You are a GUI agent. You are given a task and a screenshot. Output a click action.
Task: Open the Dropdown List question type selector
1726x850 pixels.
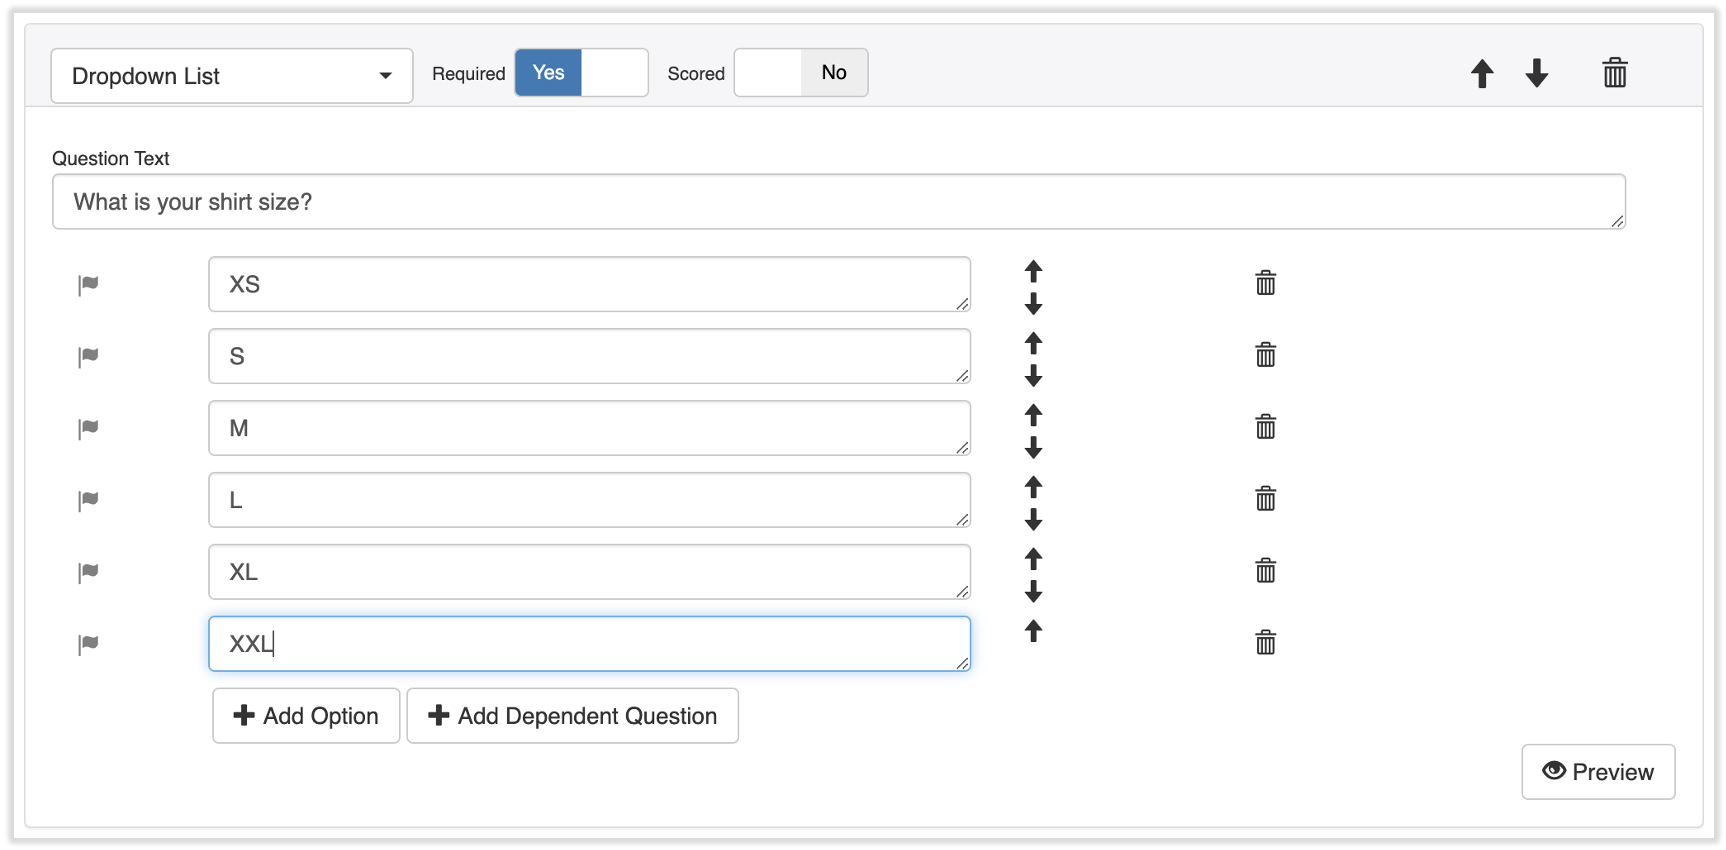point(232,76)
